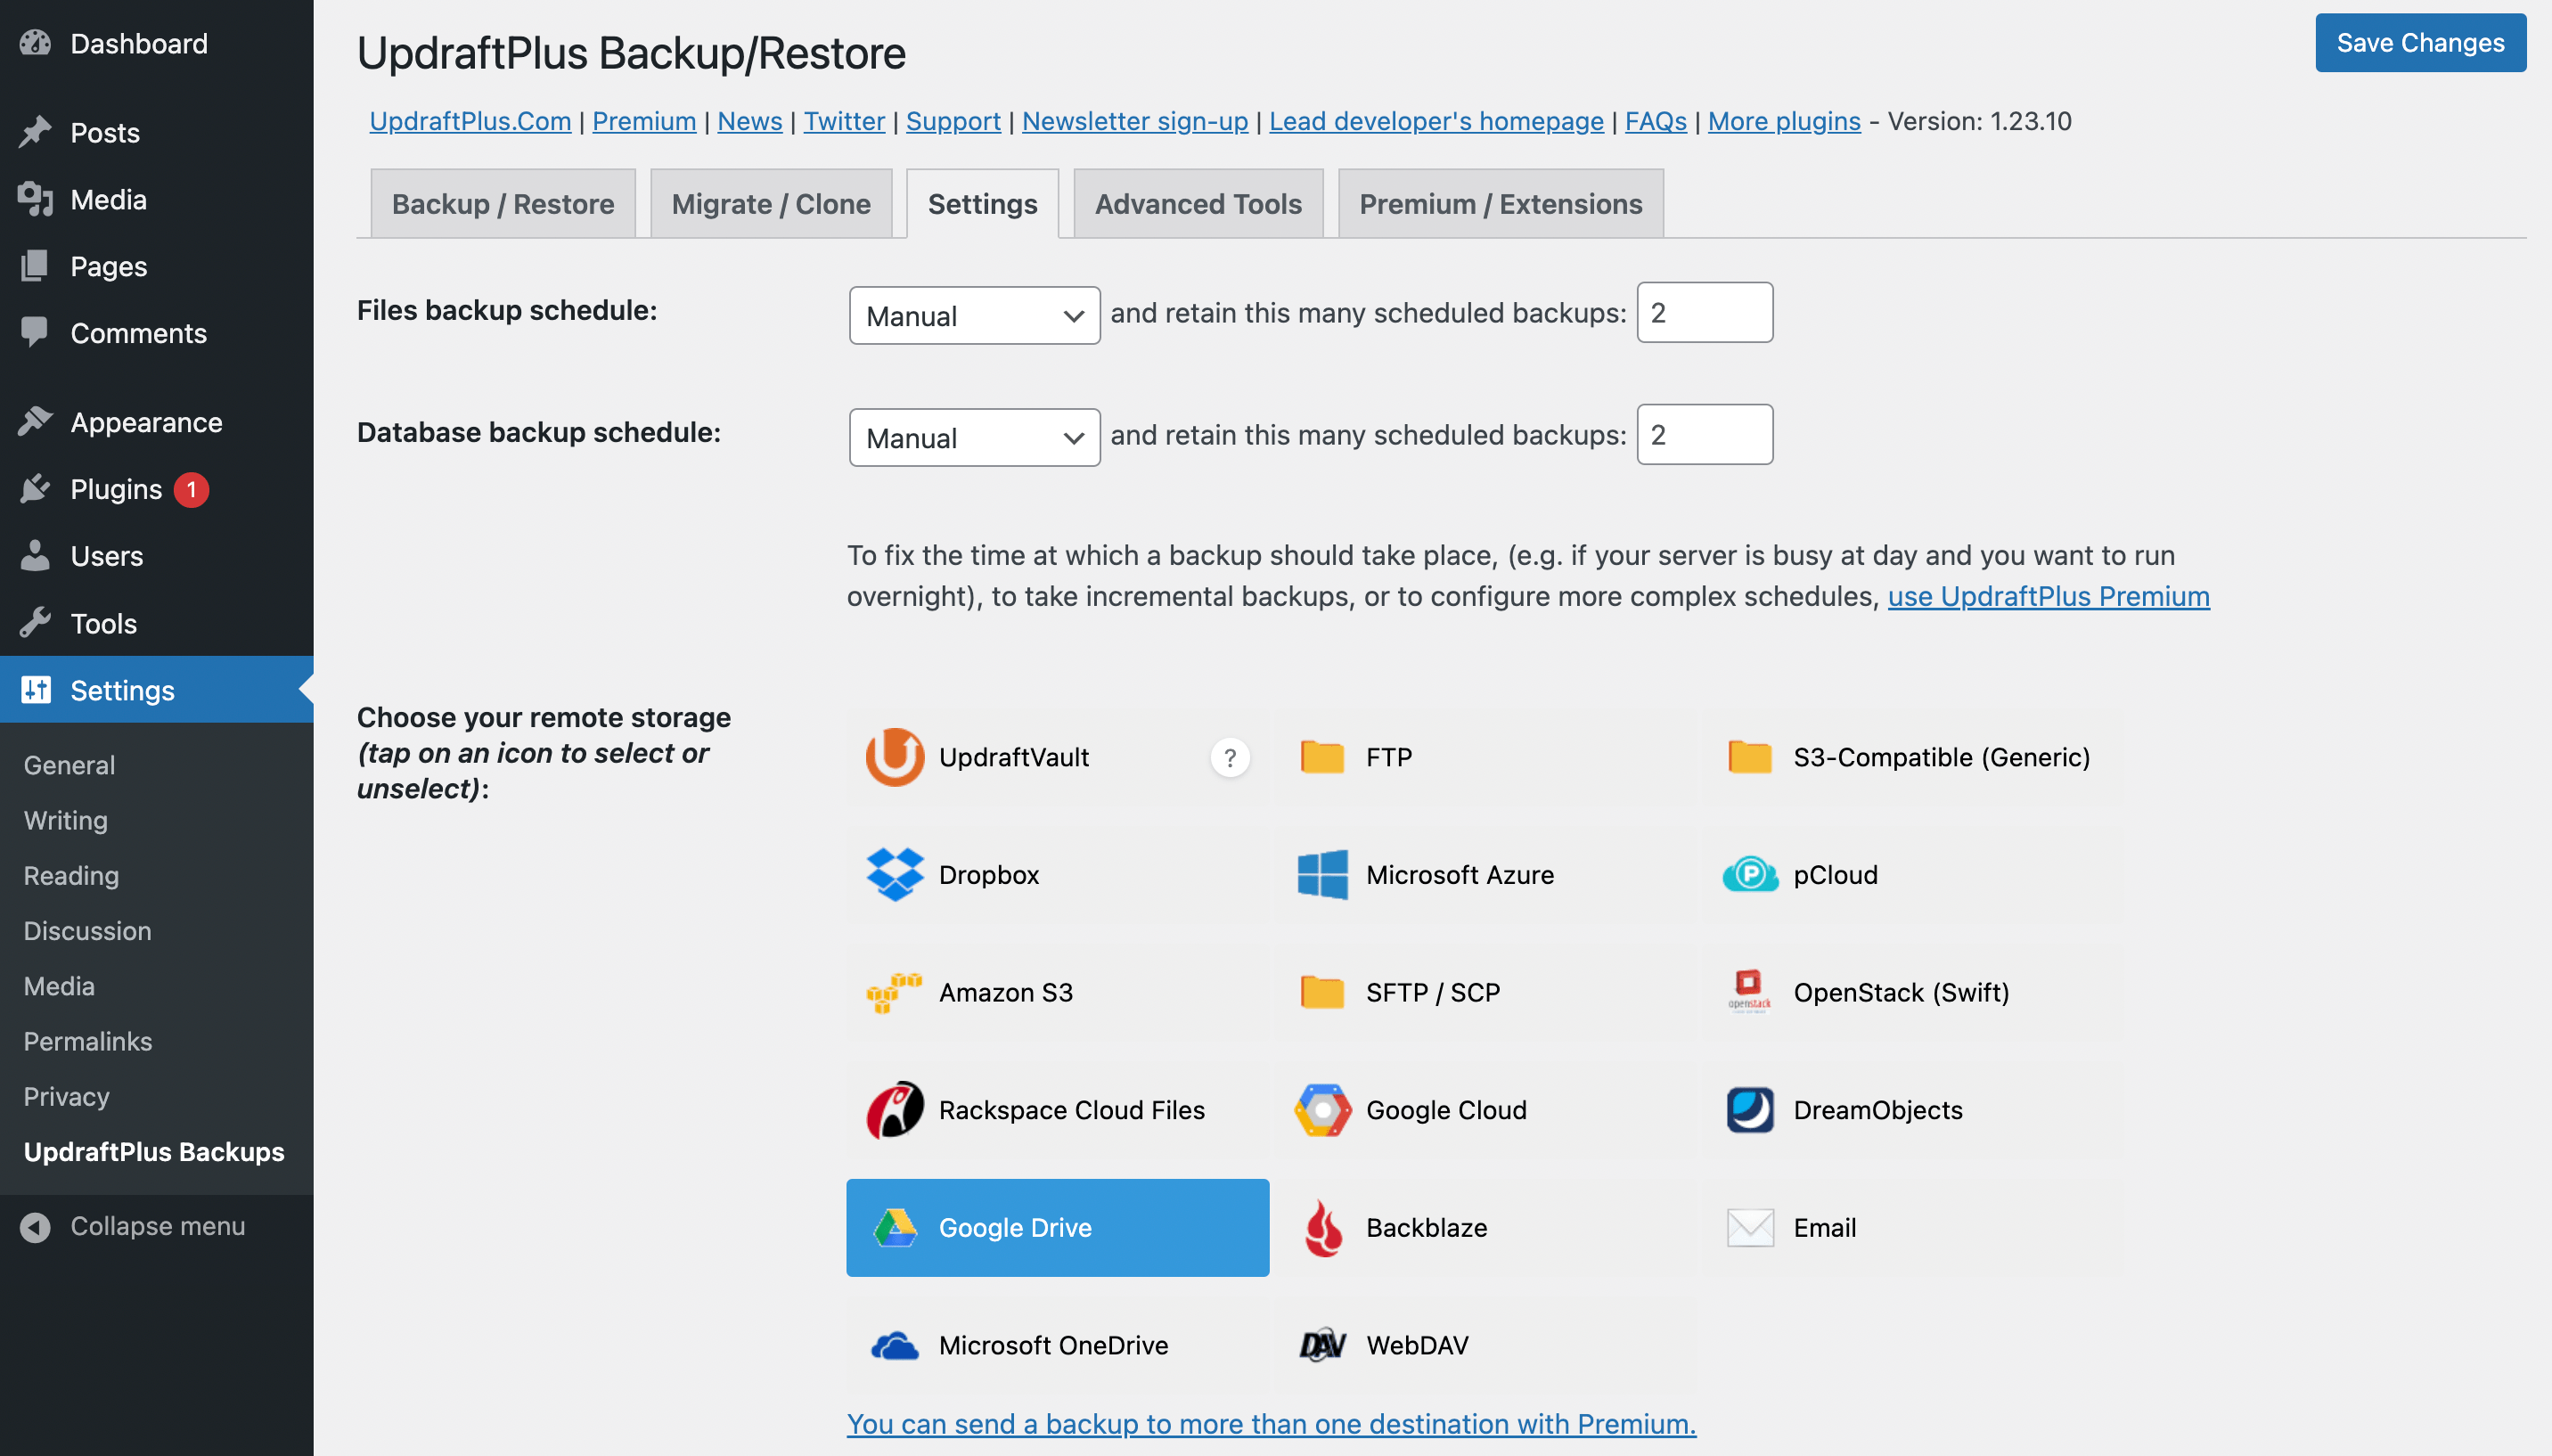
Task: Click the scheduled backups retain count field
Action: tap(1704, 313)
